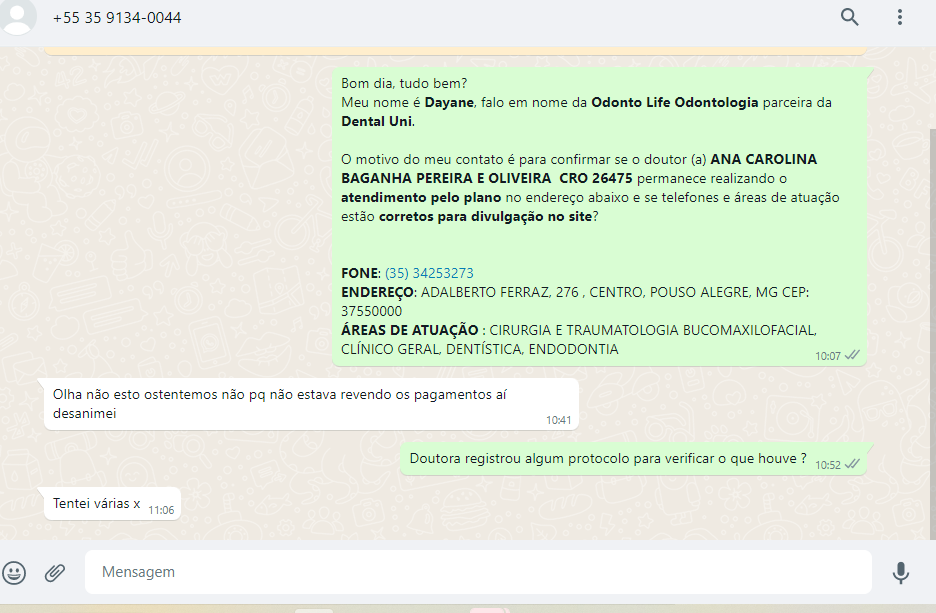Click the 10:52 message timestamp
Image resolution: width=936 pixels, height=613 pixels.
[827, 465]
